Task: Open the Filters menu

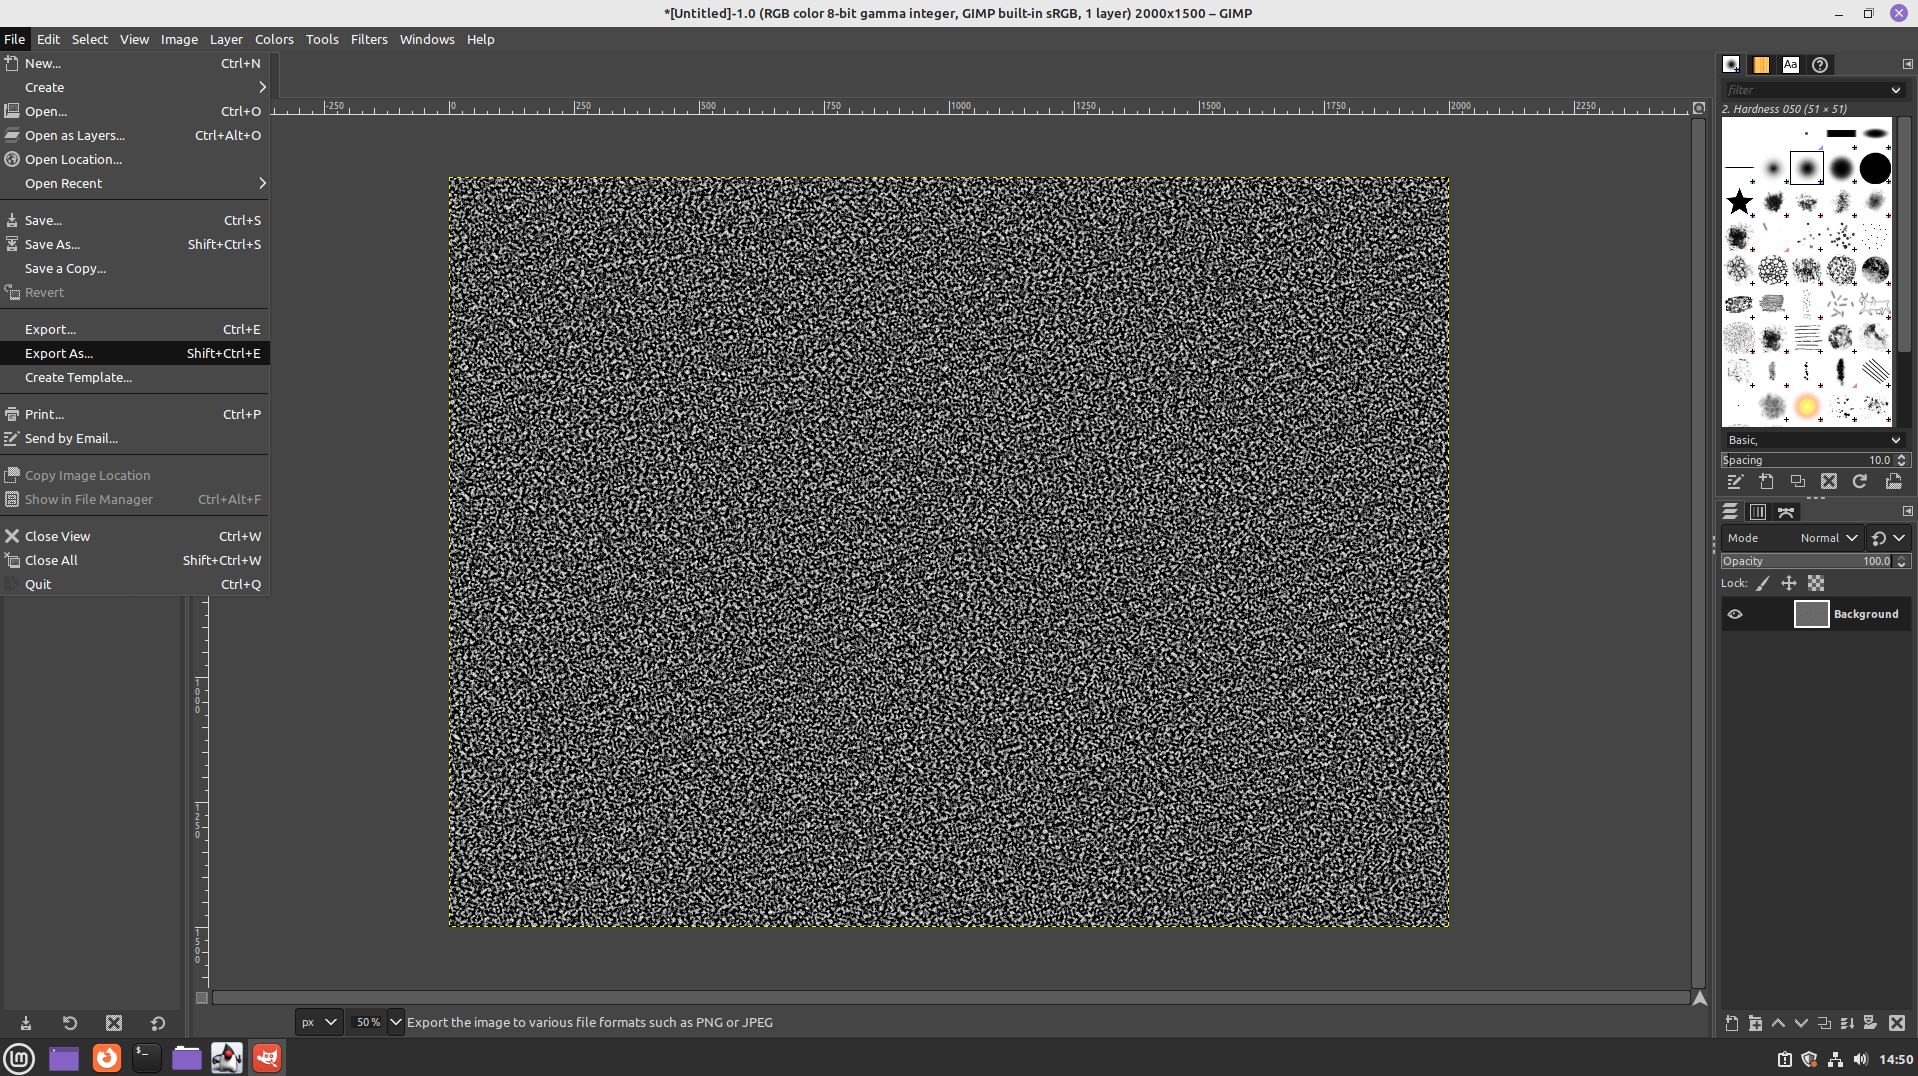Action: 368,39
